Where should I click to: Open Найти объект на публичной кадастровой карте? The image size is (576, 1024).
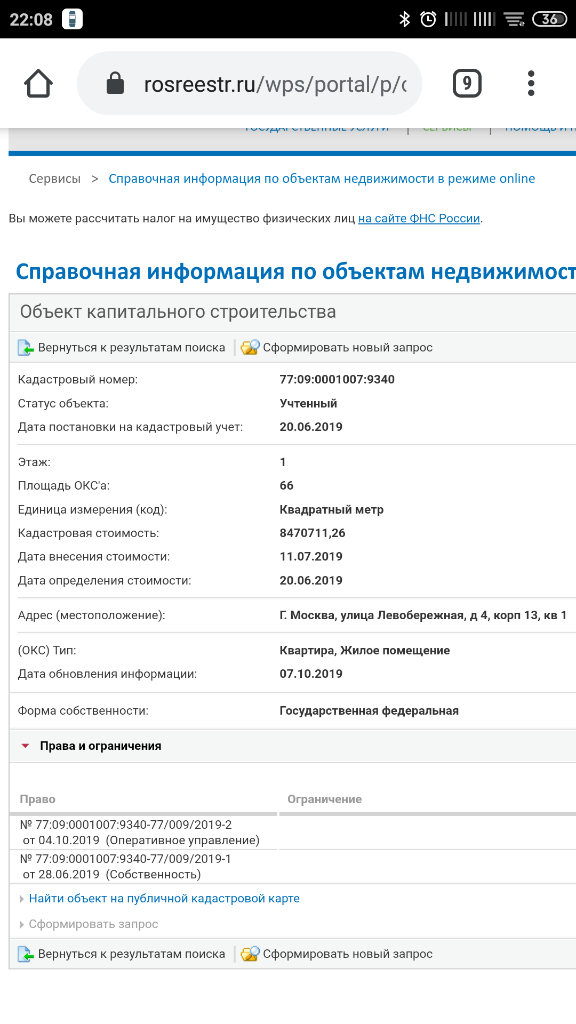pos(164,899)
